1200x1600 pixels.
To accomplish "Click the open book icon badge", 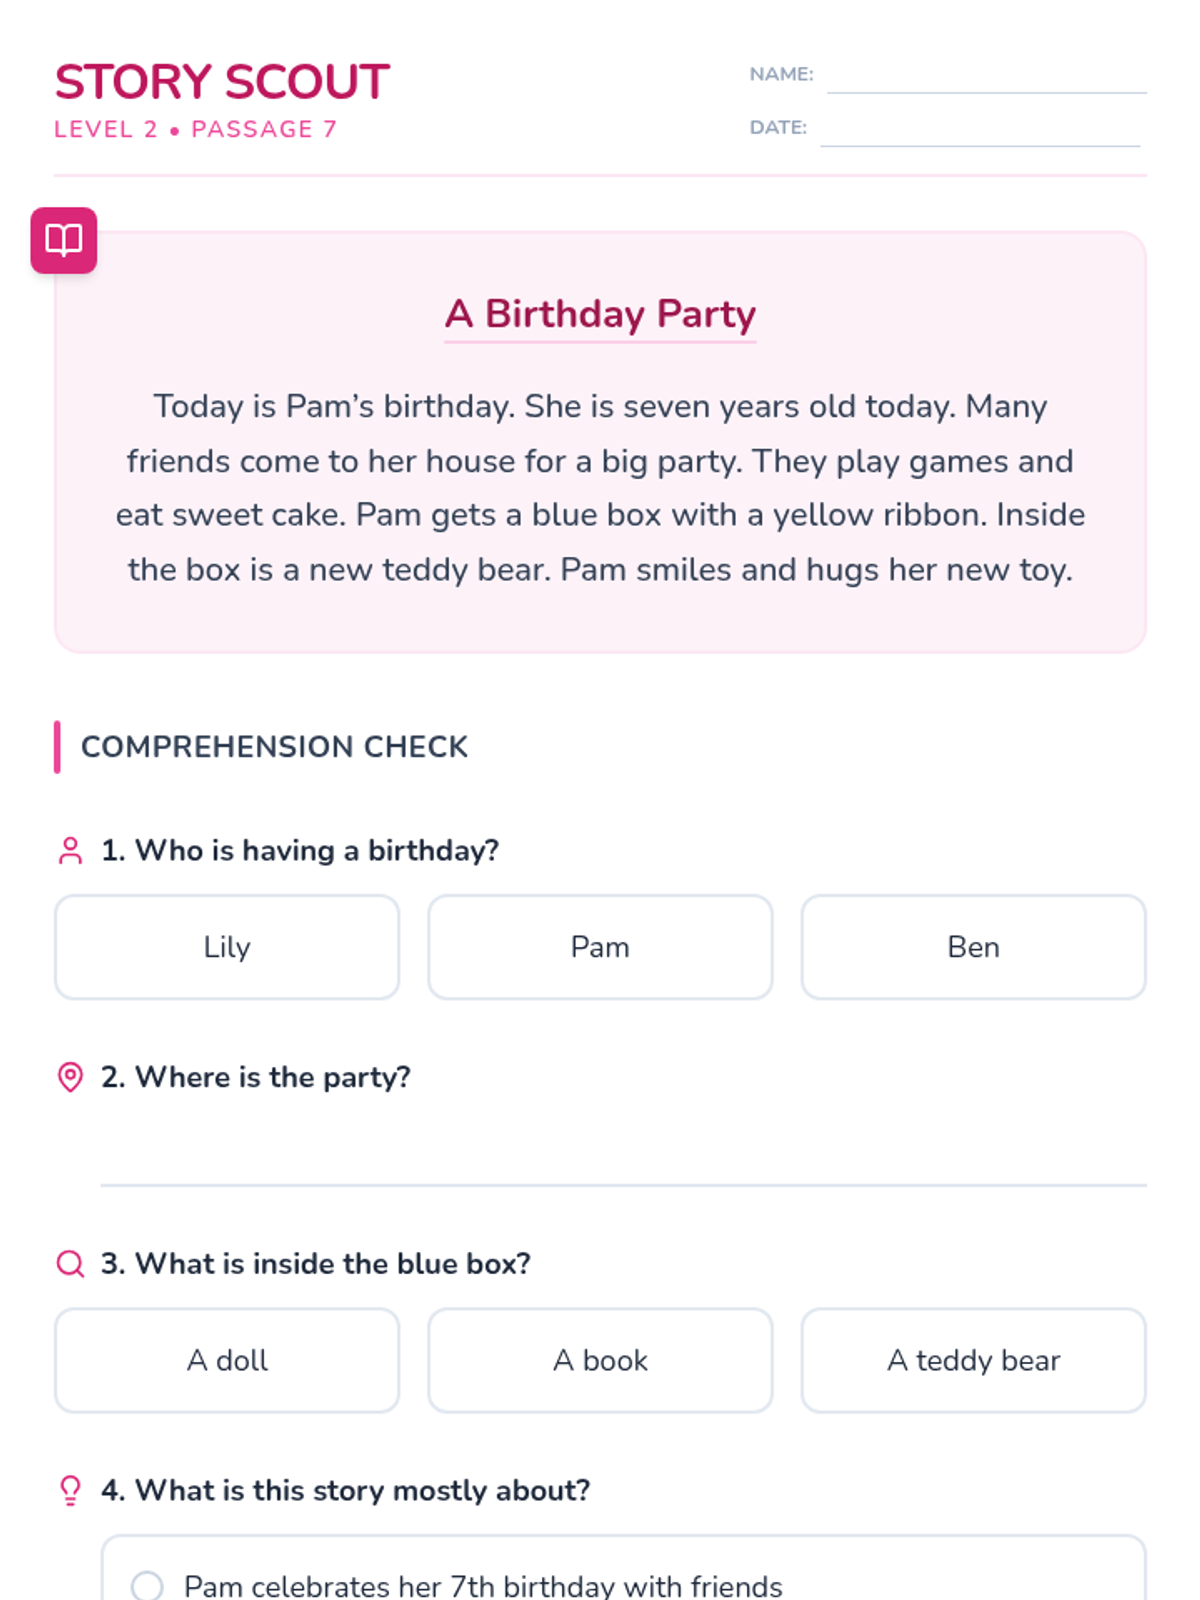I will [x=64, y=240].
